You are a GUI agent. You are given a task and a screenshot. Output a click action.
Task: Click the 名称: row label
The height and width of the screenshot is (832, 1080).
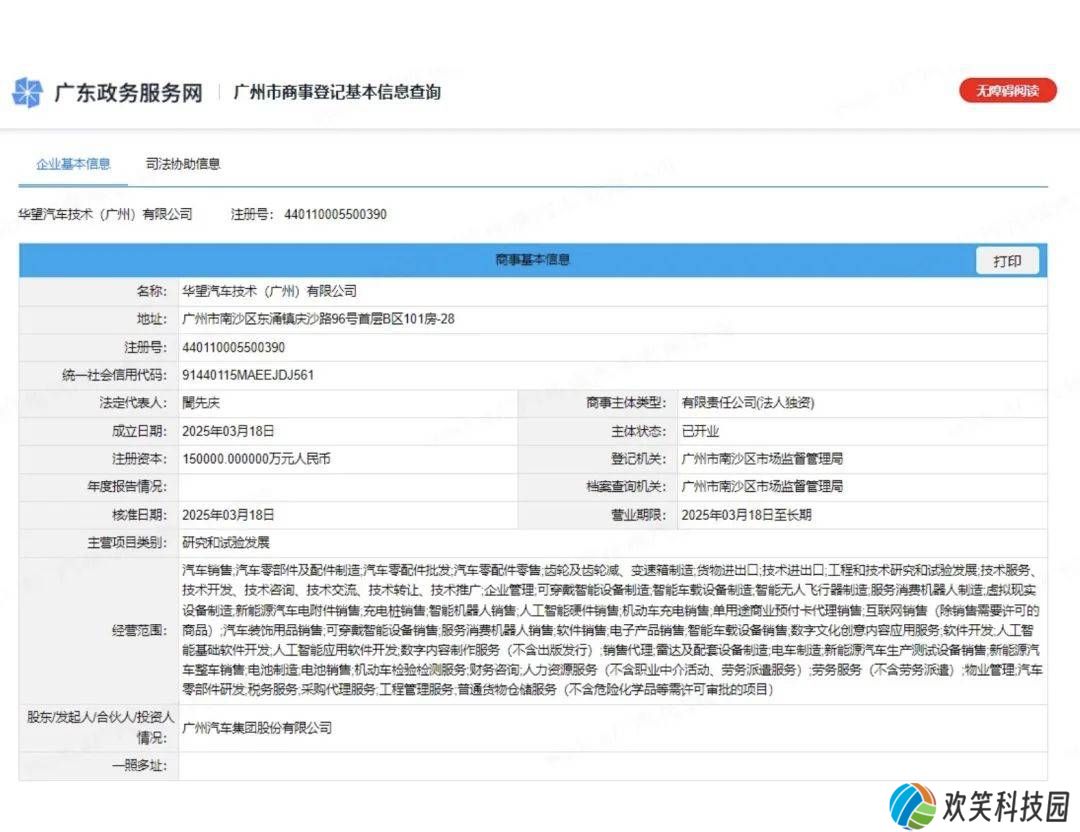(152, 291)
